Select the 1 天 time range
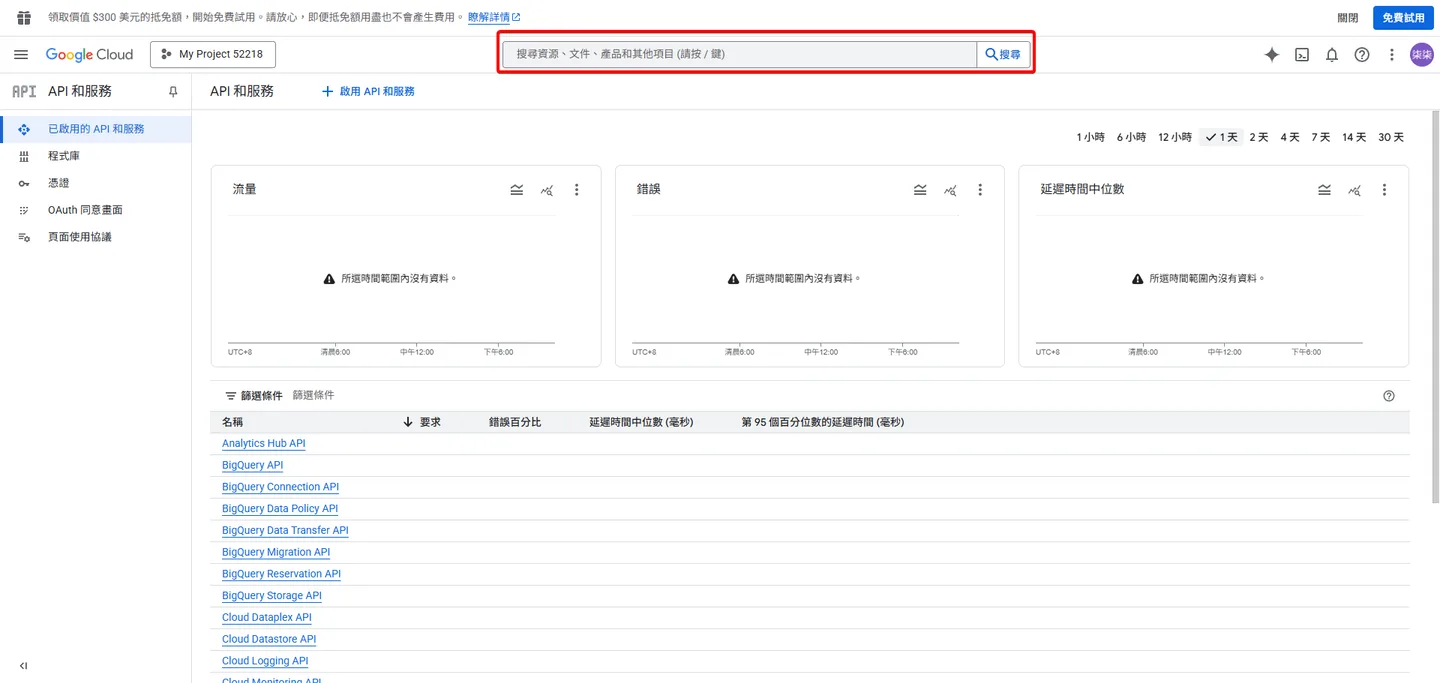 1221,137
